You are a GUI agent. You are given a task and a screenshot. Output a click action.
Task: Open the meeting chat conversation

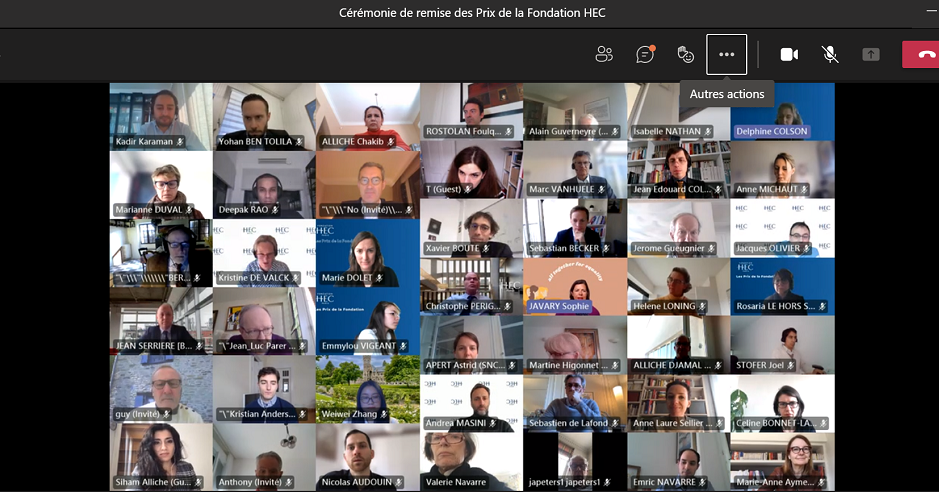point(645,54)
